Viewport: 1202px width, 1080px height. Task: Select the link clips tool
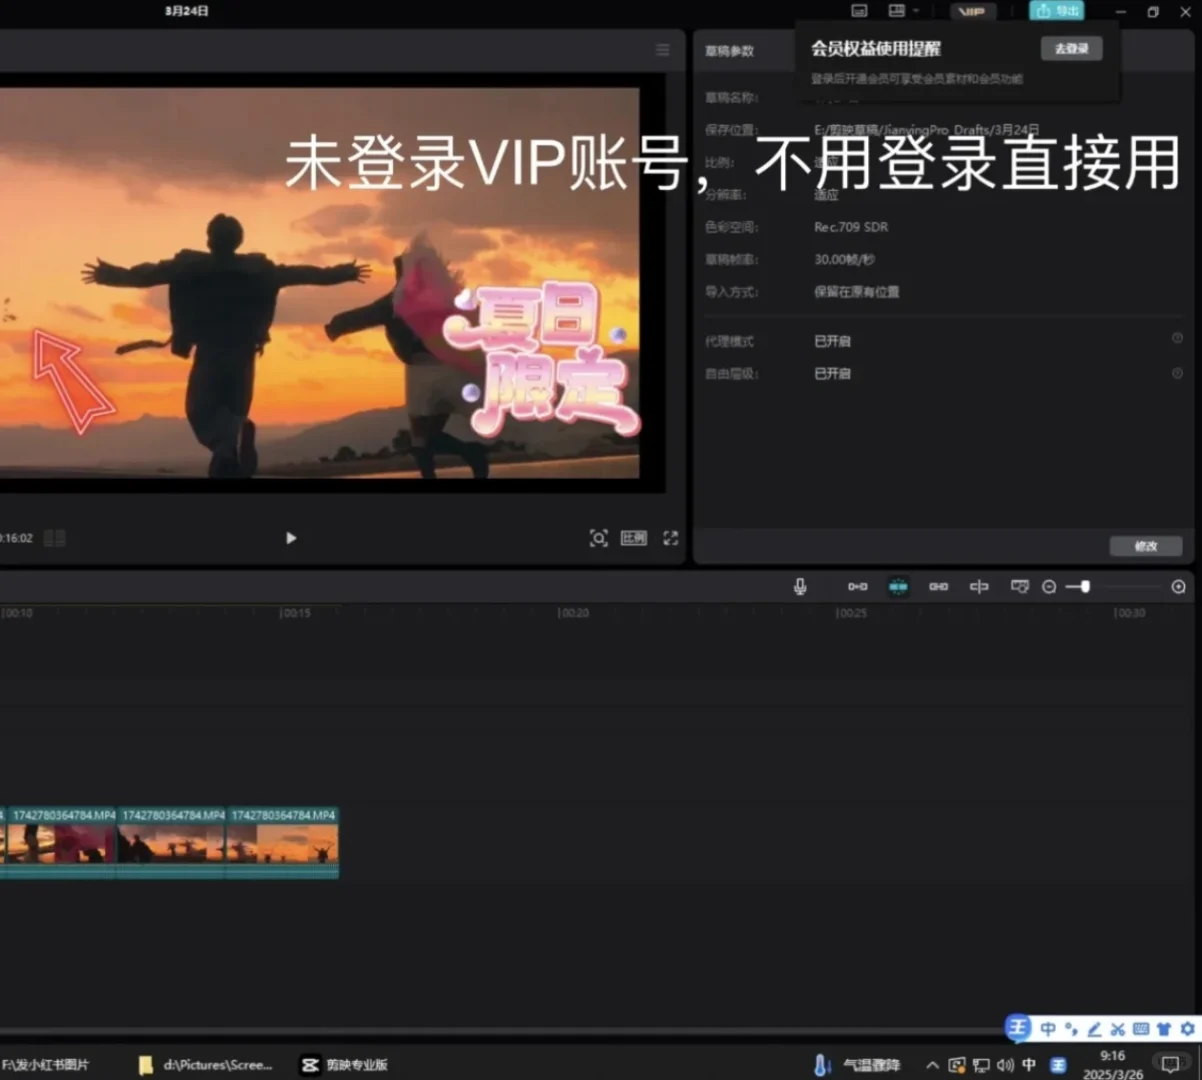tap(938, 586)
